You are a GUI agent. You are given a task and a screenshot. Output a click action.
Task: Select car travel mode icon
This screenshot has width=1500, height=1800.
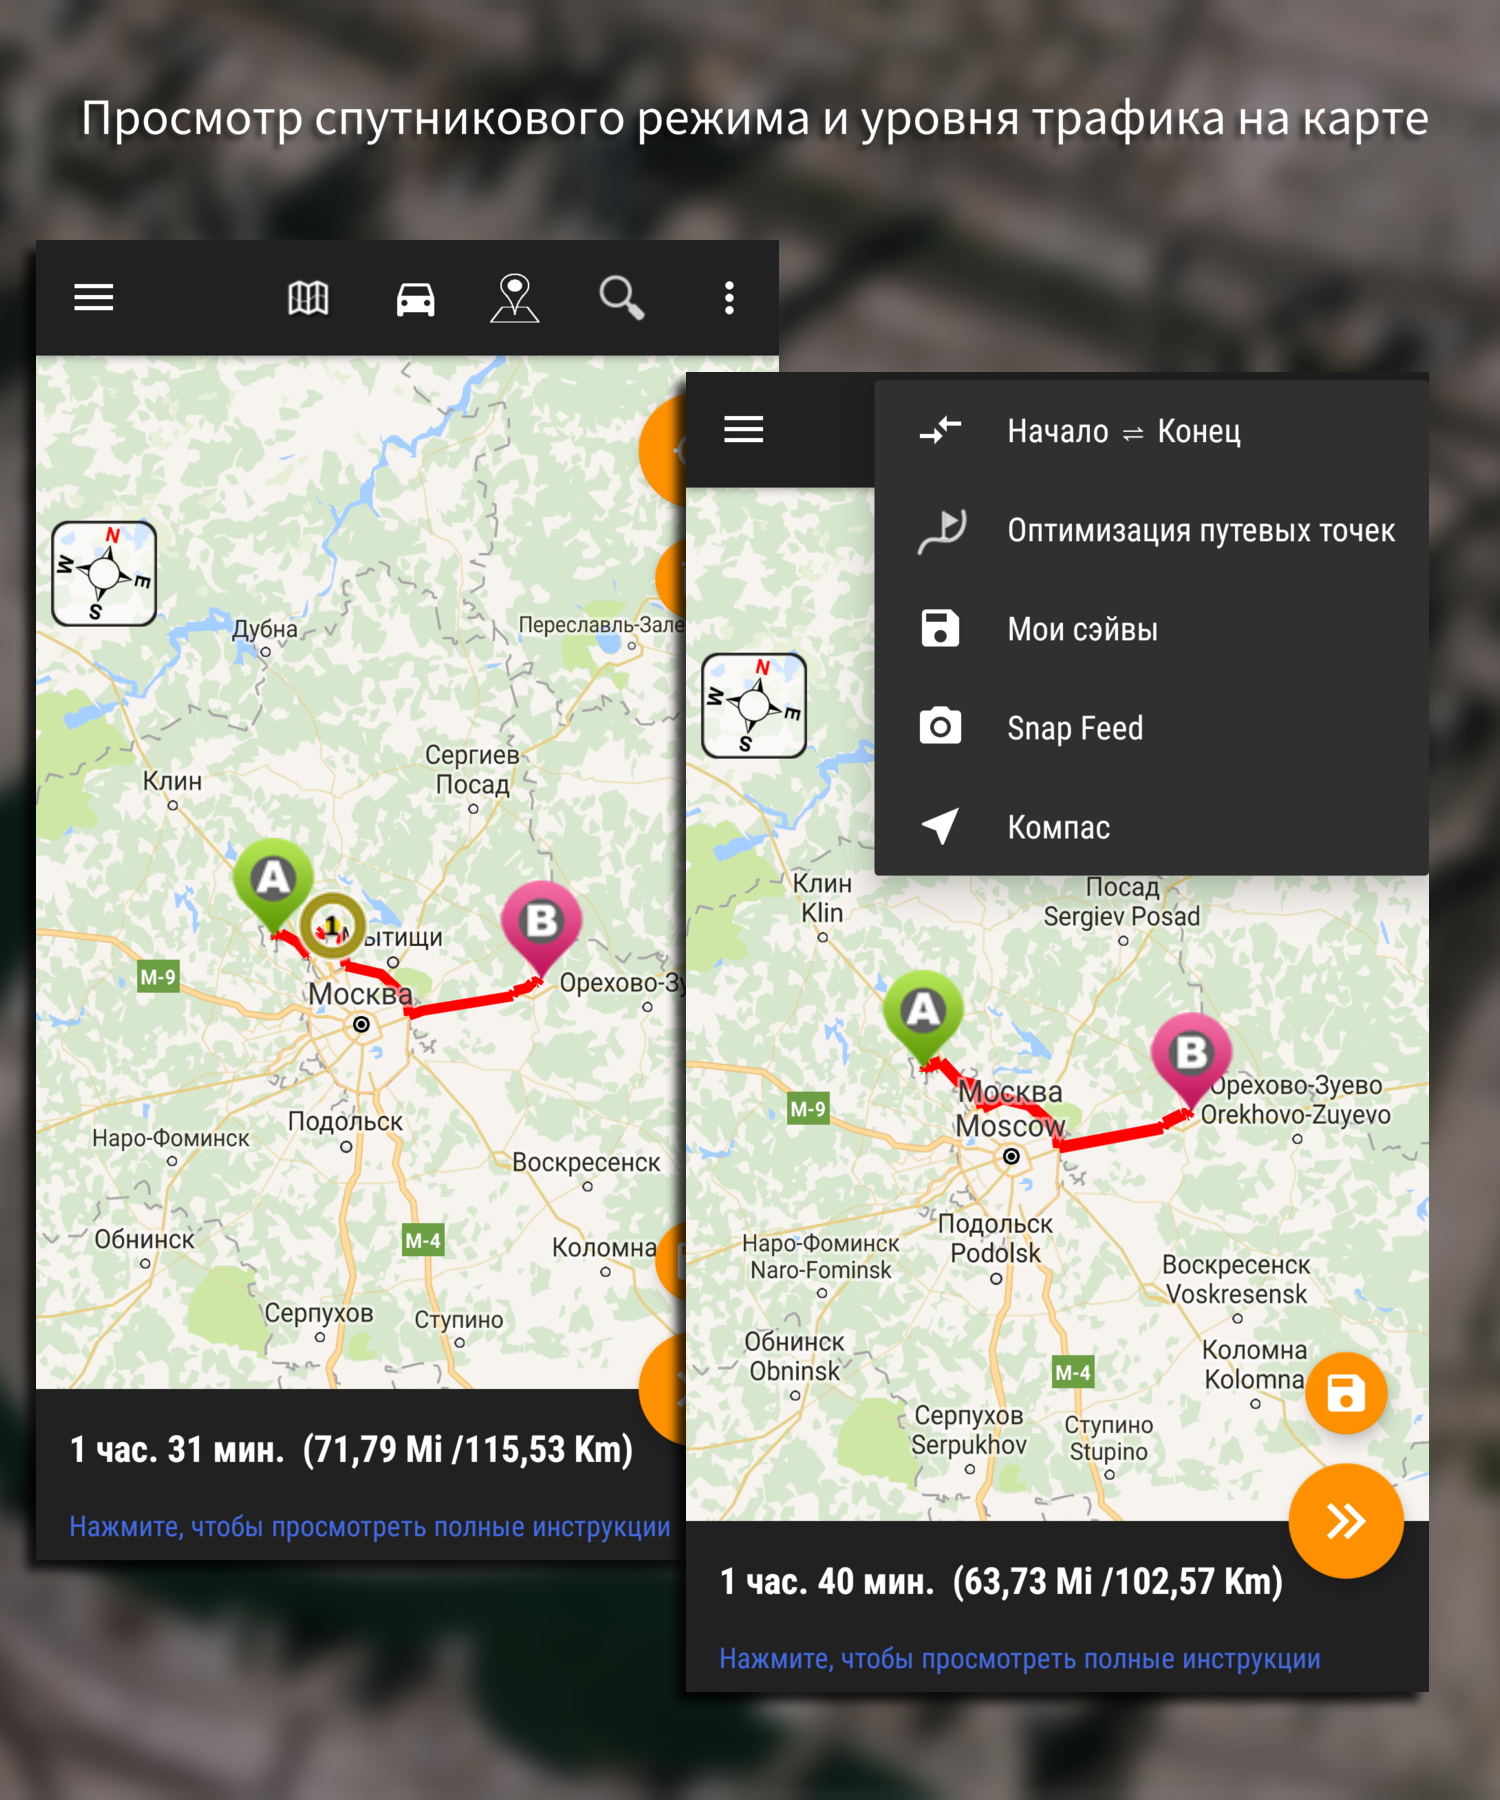(415, 299)
